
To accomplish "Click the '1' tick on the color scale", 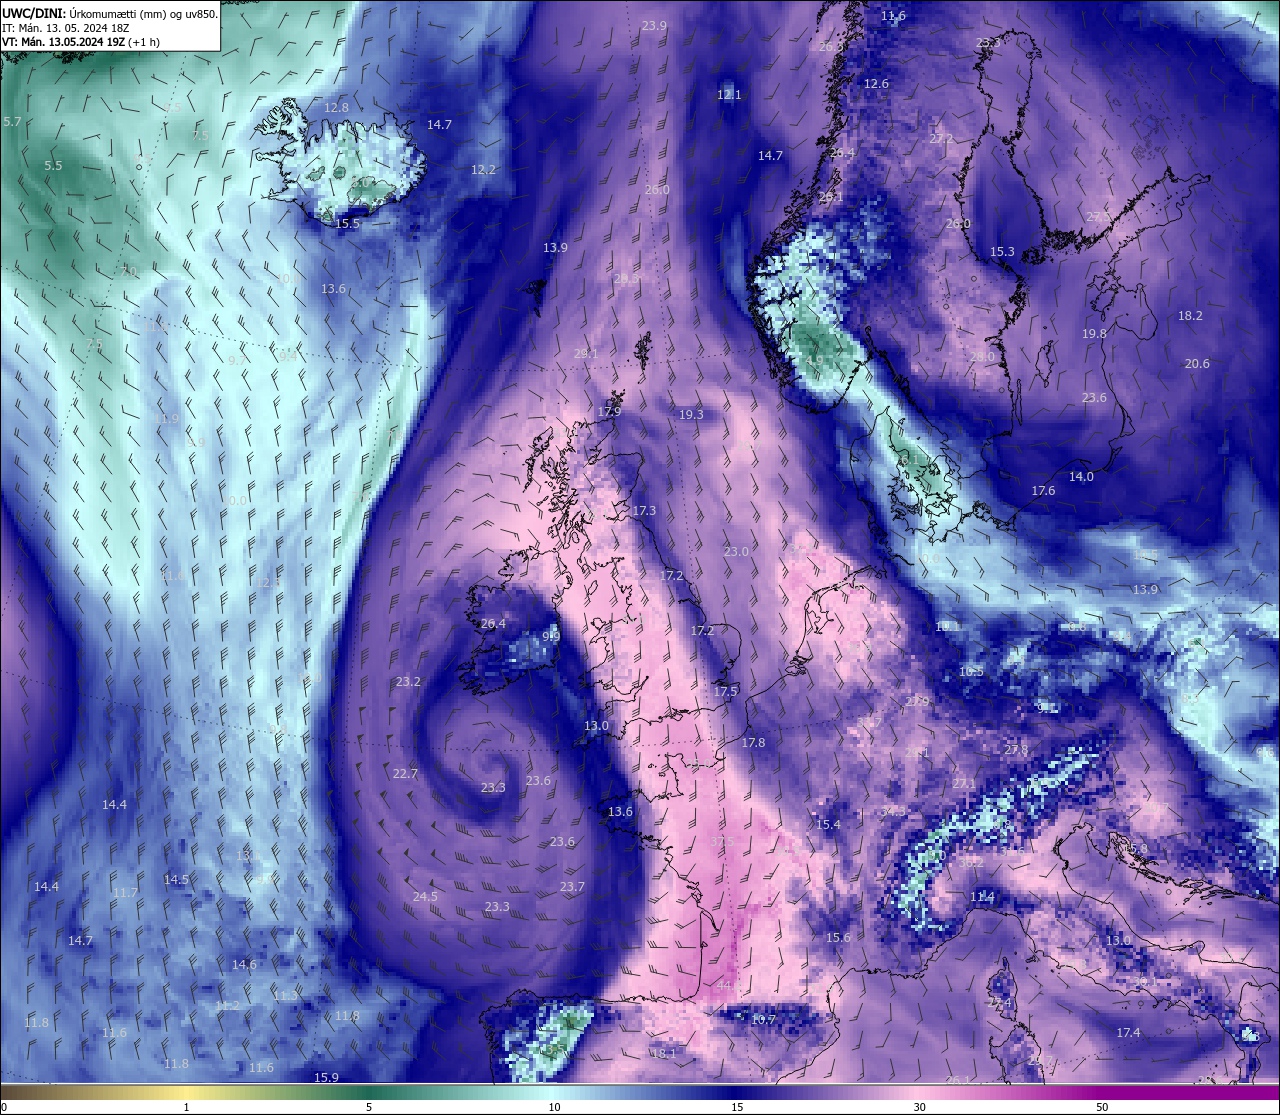I will pyautogui.click(x=186, y=1107).
